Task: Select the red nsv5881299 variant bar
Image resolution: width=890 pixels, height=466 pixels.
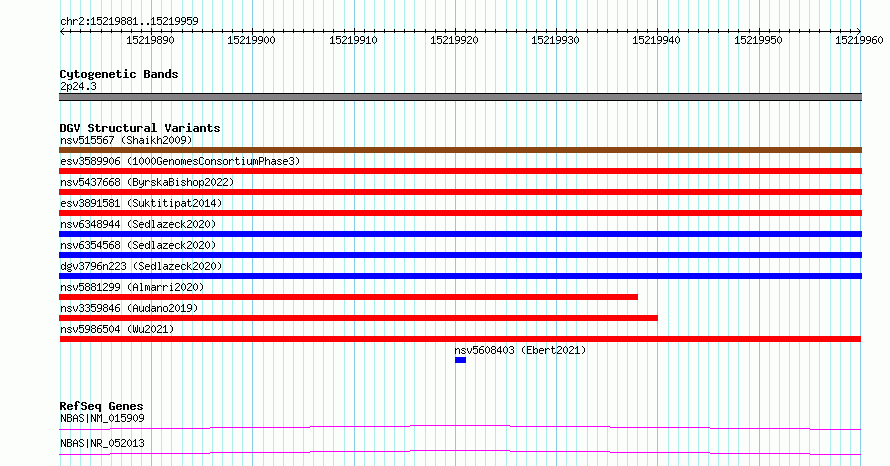Action: pyautogui.click(x=349, y=297)
